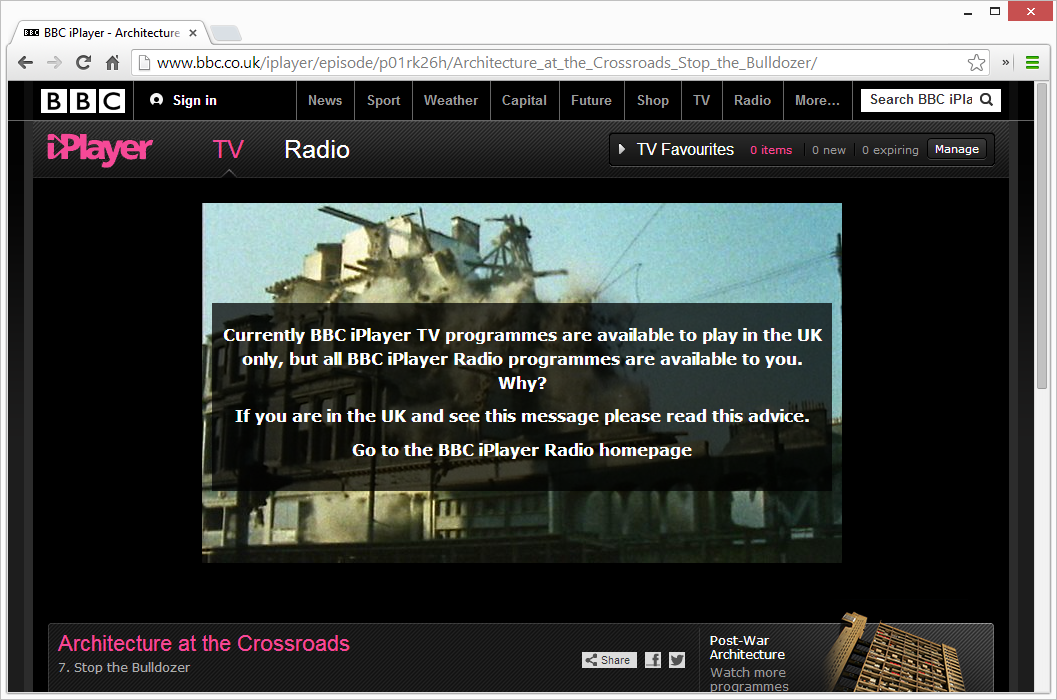Open the Capital section
Screen dimensions: 1057x700
pyautogui.click(x=524, y=100)
